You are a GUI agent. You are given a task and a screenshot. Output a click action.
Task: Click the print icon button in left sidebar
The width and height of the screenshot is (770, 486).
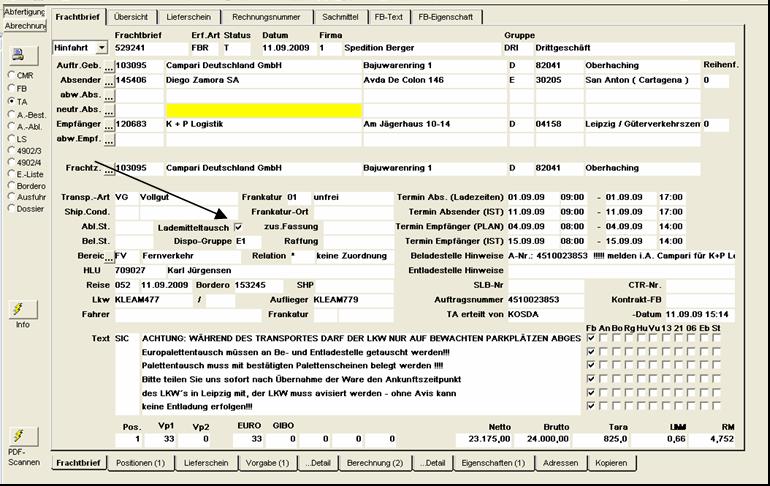click(x=23, y=55)
